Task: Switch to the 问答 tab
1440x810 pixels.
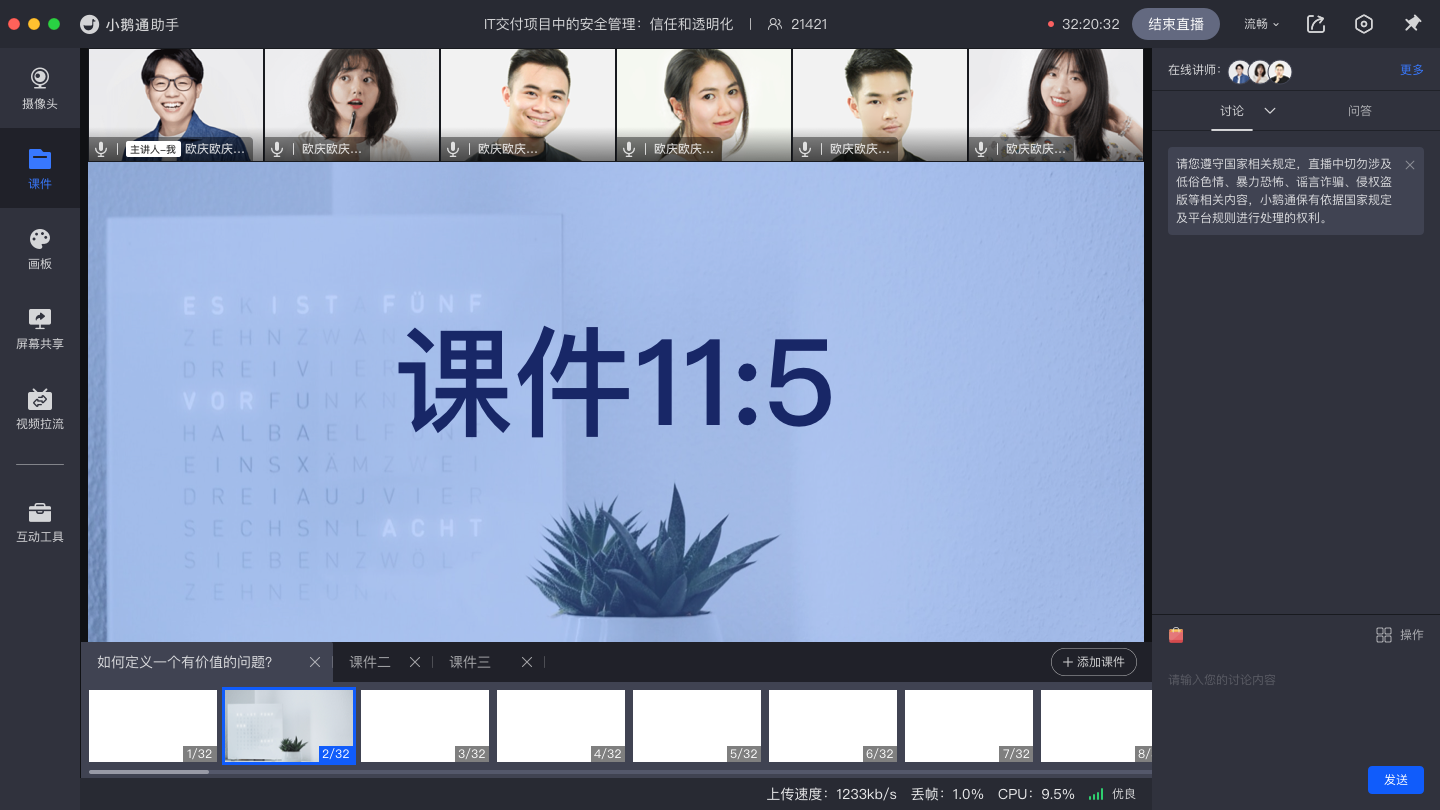Action: (1359, 111)
